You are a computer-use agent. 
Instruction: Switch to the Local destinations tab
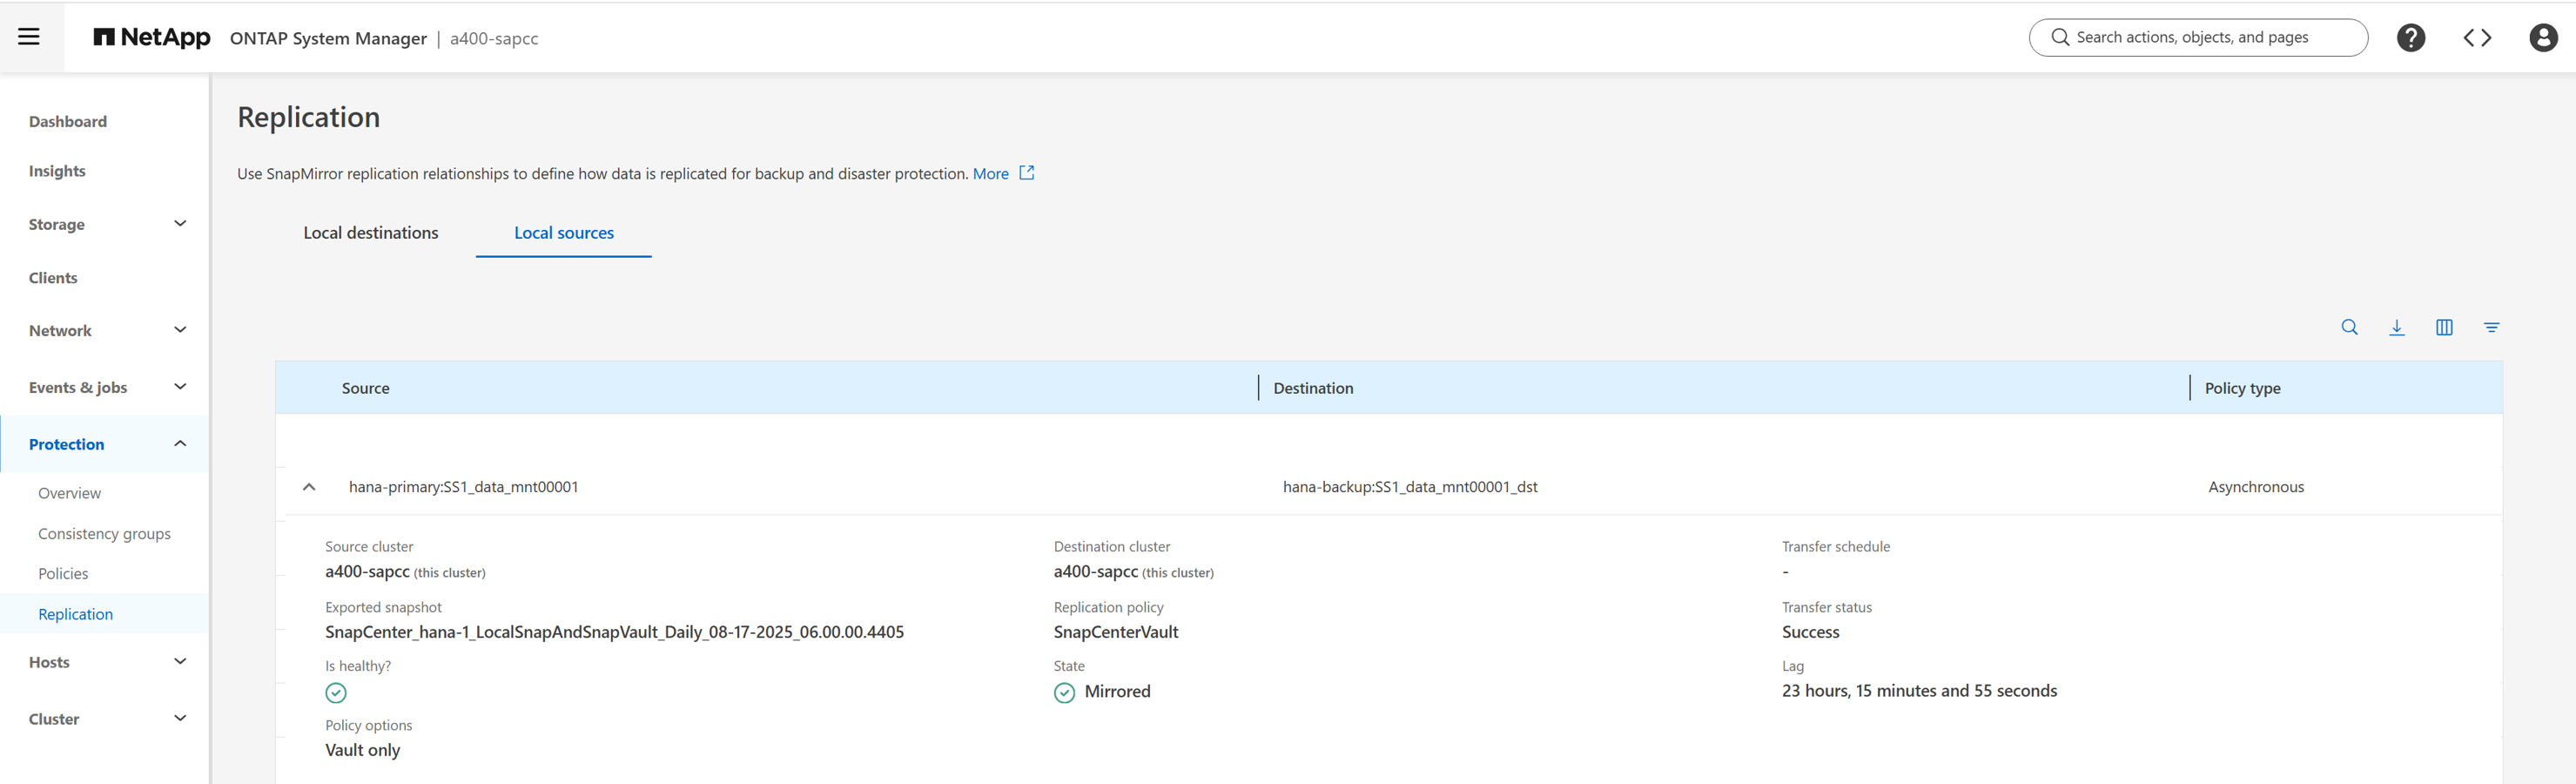(x=370, y=233)
